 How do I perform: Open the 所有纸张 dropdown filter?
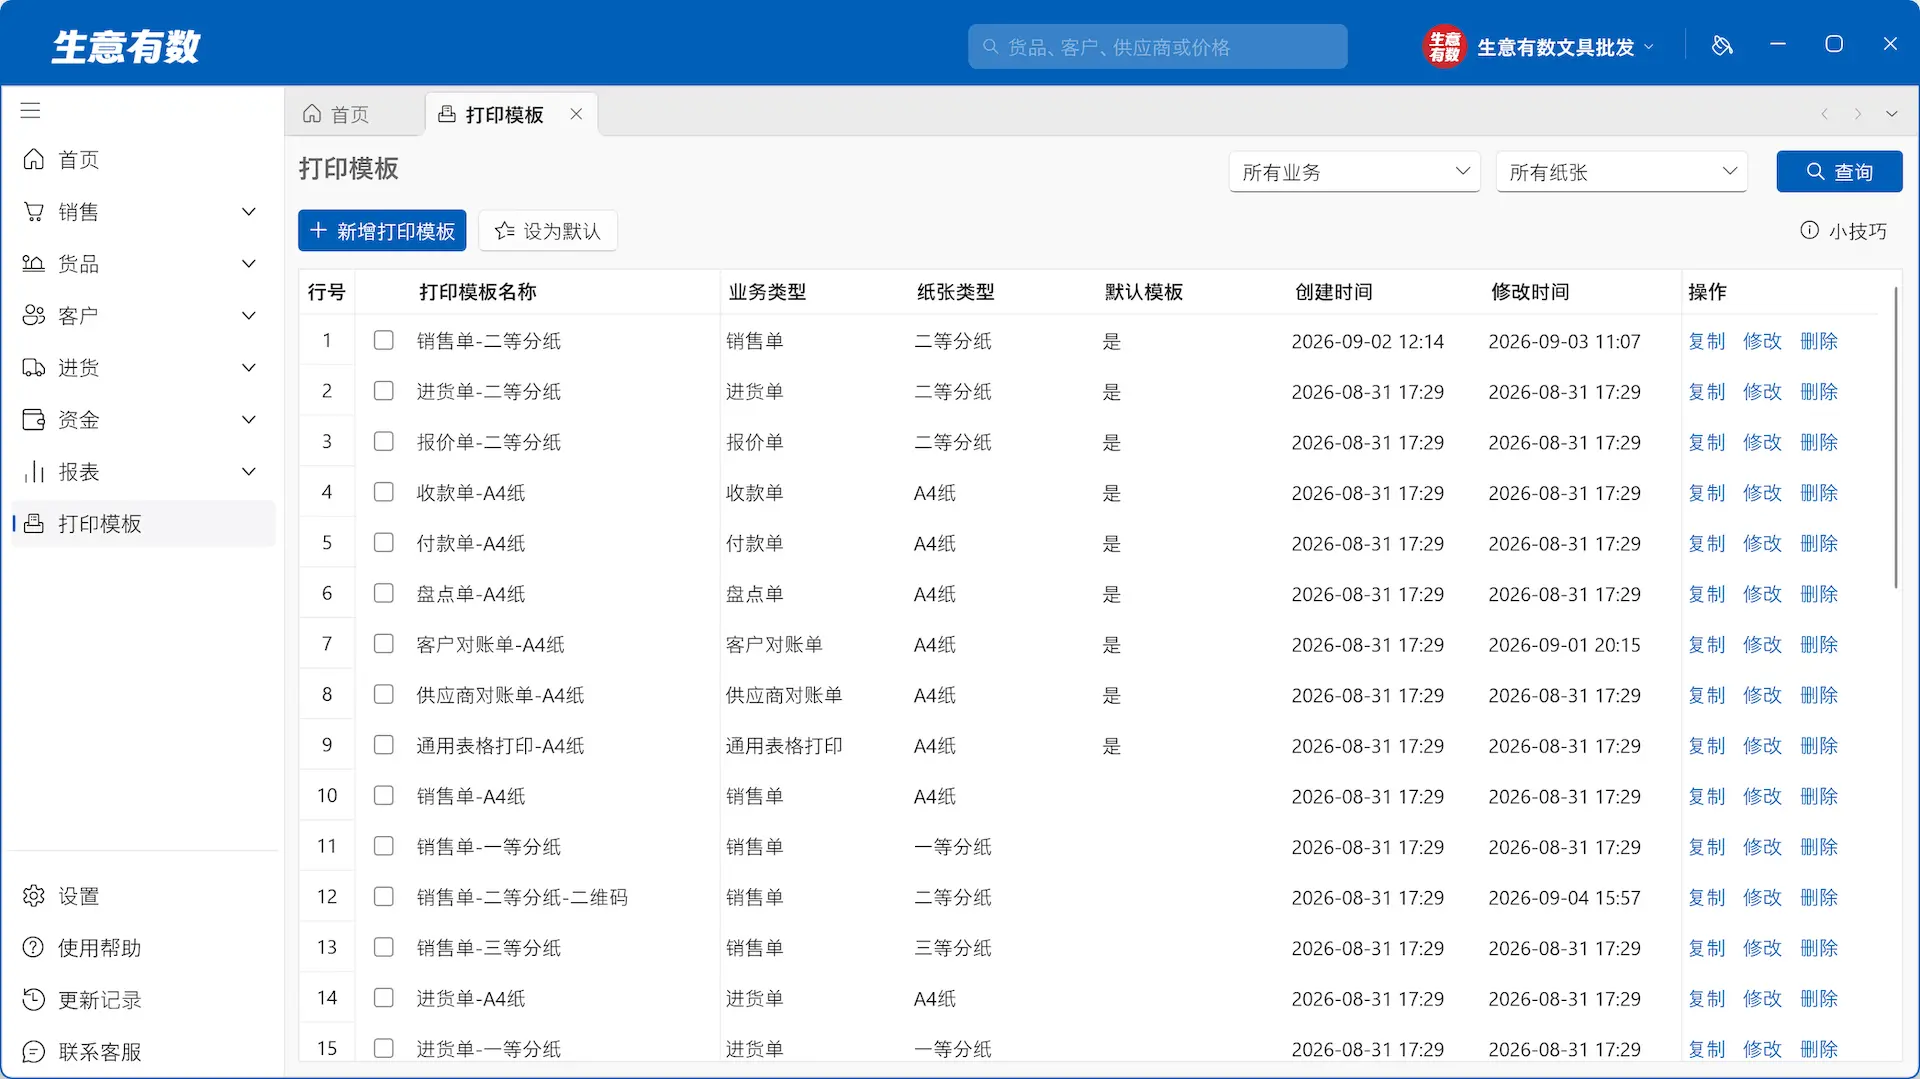click(1621, 172)
